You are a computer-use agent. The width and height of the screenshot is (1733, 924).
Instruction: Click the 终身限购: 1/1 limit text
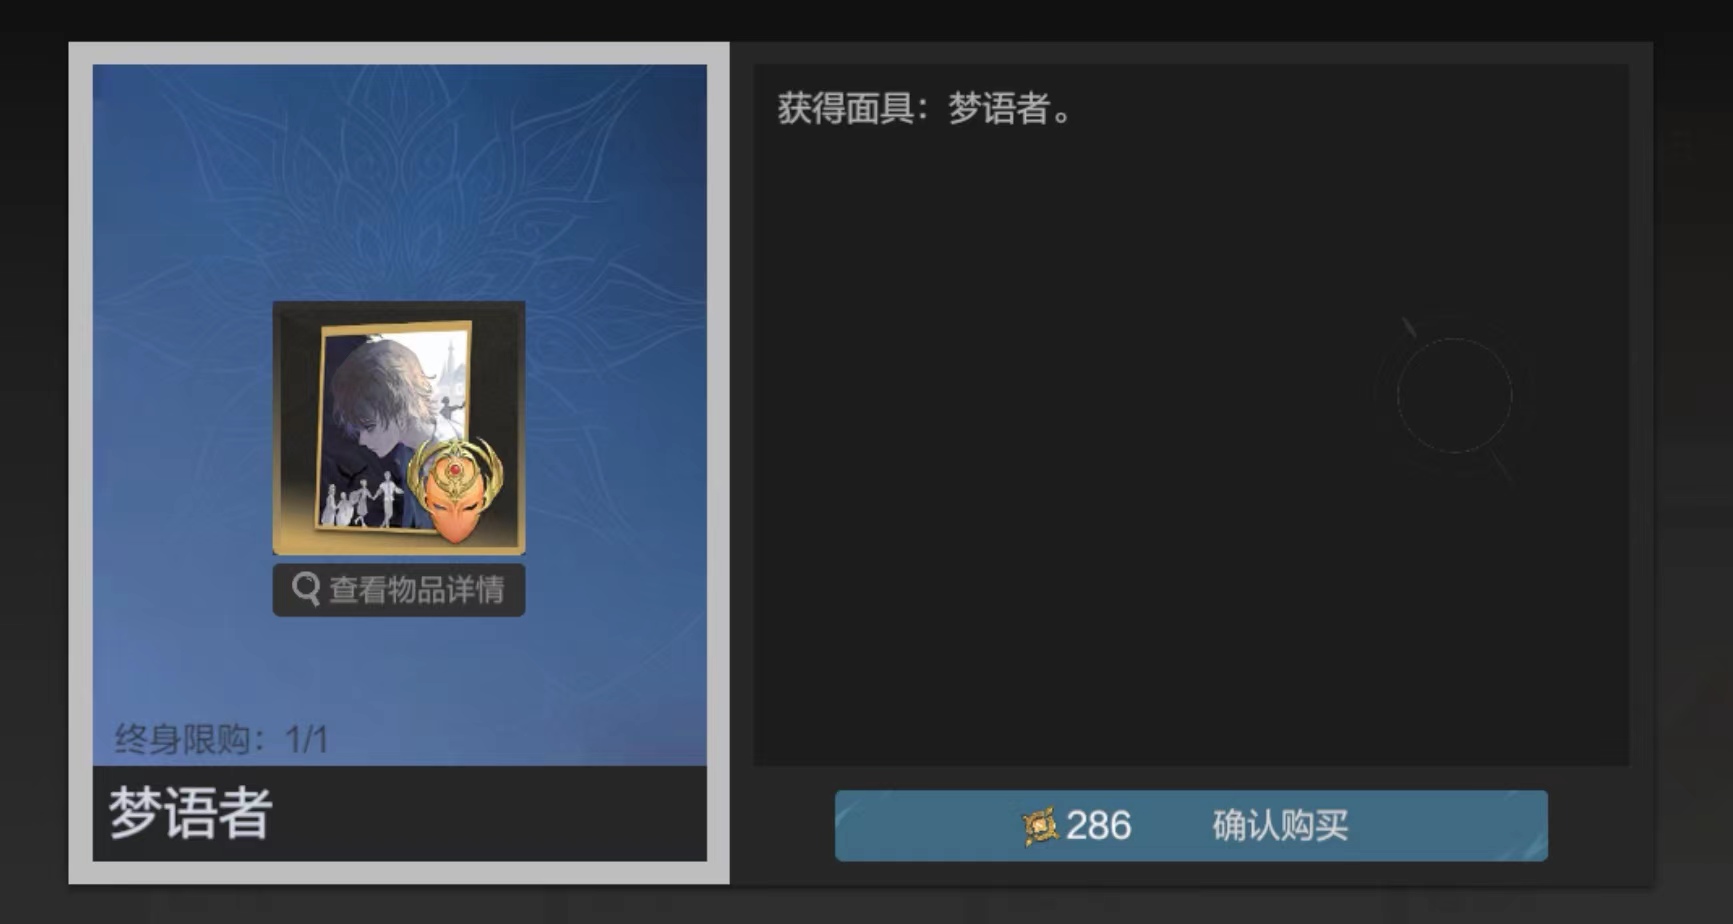point(221,739)
